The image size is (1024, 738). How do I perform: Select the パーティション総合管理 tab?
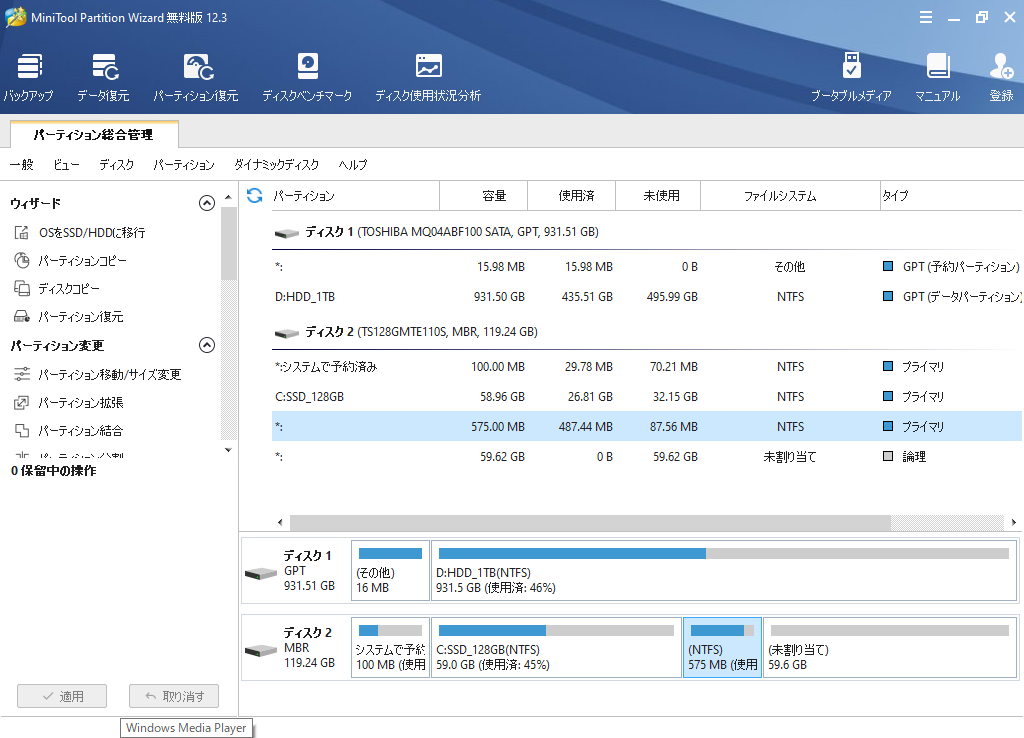point(94,135)
